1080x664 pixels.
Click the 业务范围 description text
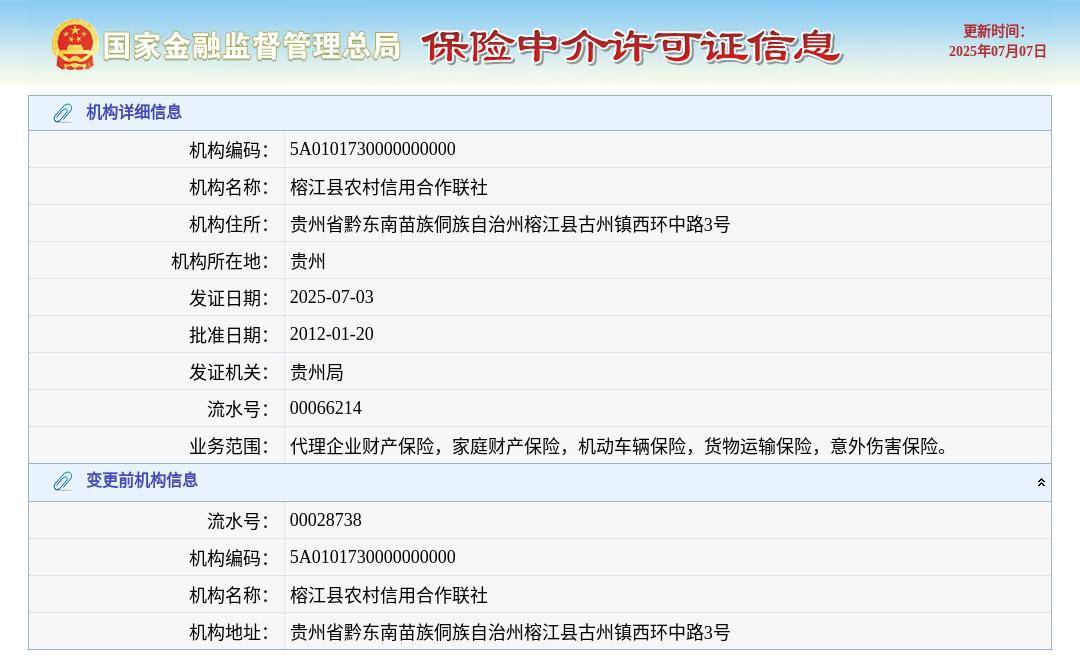619,446
